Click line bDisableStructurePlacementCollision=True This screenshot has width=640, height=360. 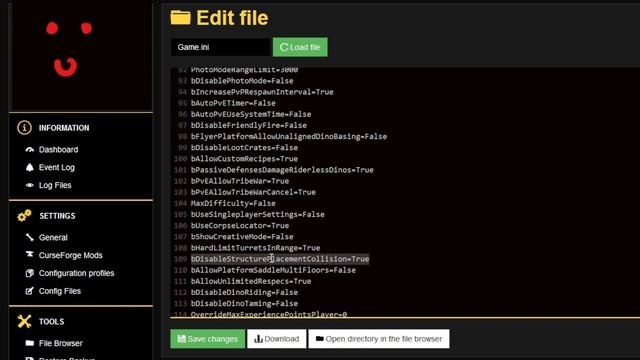[x=280, y=259]
